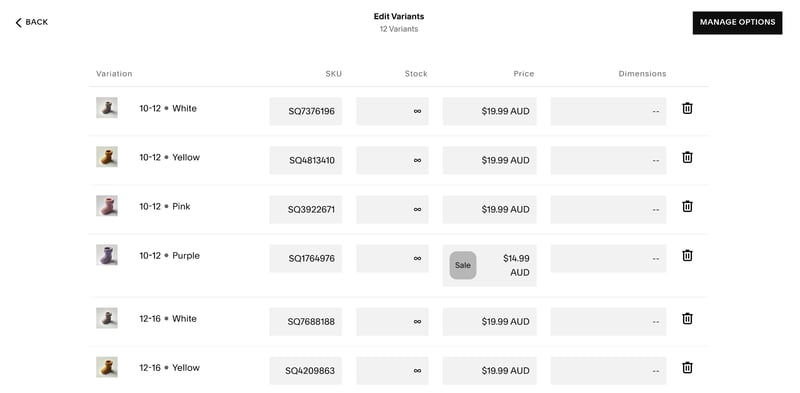800x393 pixels.
Task: Open the 10-12 Purple boot thumbnail
Action: click(x=107, y=255)
